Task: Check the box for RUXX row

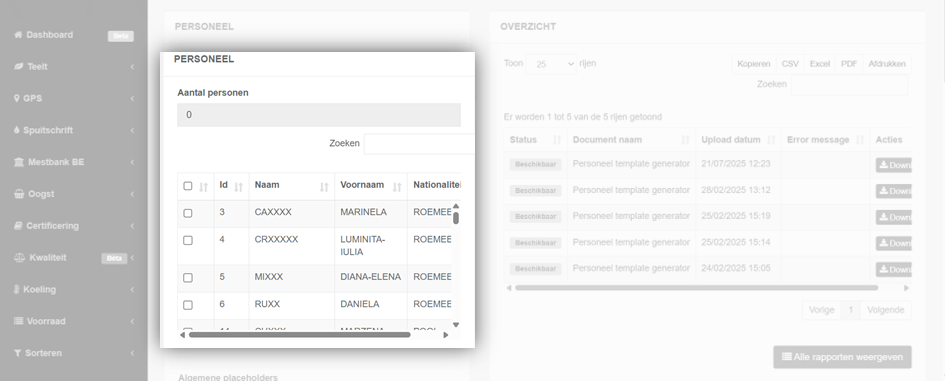Action: [187, 305]
